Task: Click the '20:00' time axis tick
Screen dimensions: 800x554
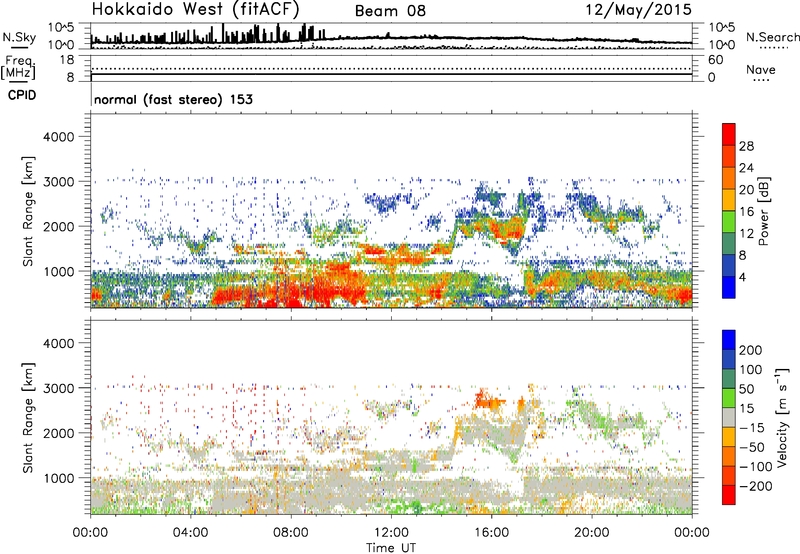Action: pos(592,533)
